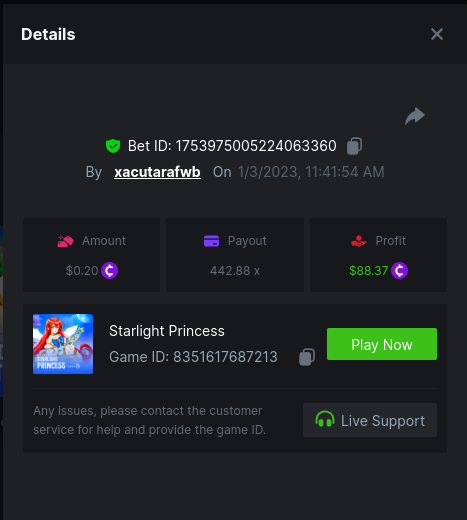Click the red Profit hand icon
This screenshot has width=467, height=520.
tap(359, 241)
